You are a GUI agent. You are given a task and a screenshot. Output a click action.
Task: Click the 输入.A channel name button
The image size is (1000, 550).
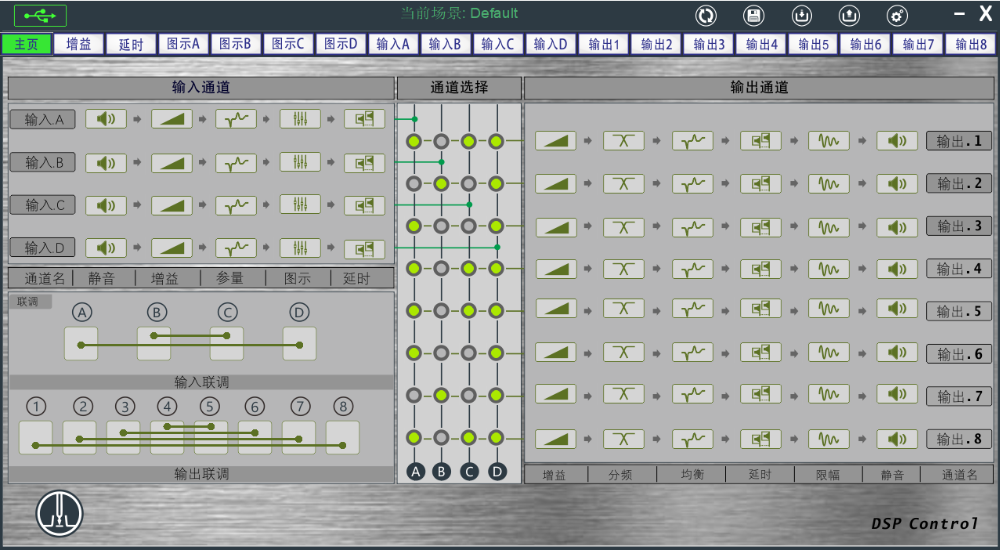click(43, 120)
